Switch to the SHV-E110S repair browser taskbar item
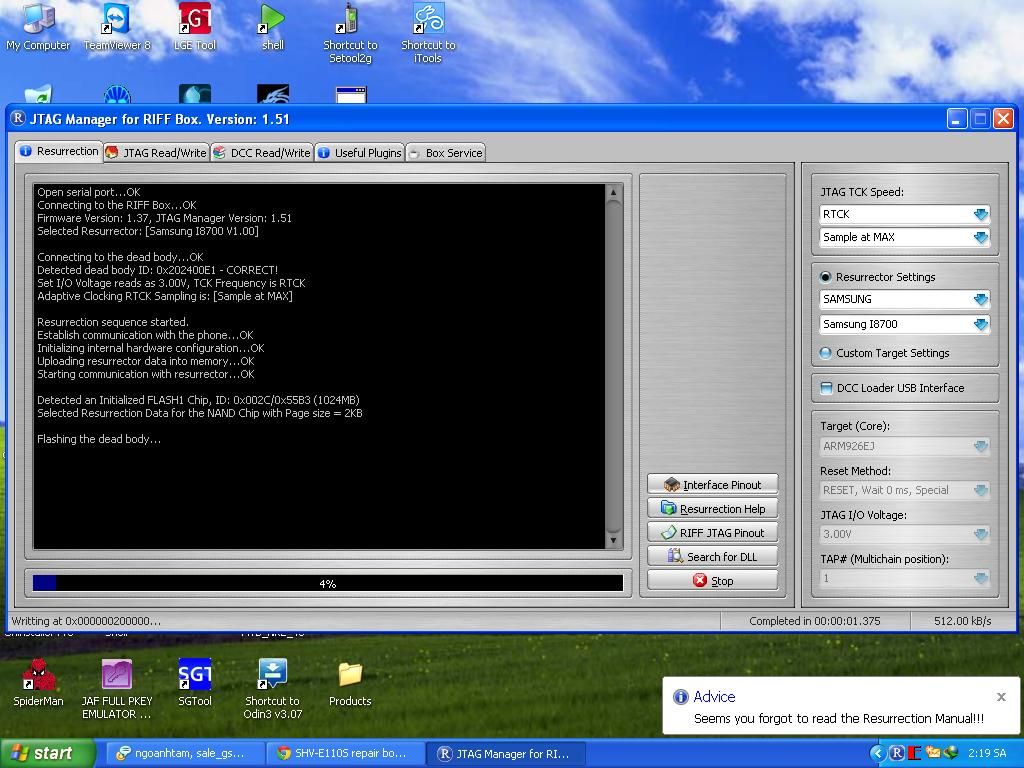This screenshot has height=768, width=1024. [x=345, y=754]
